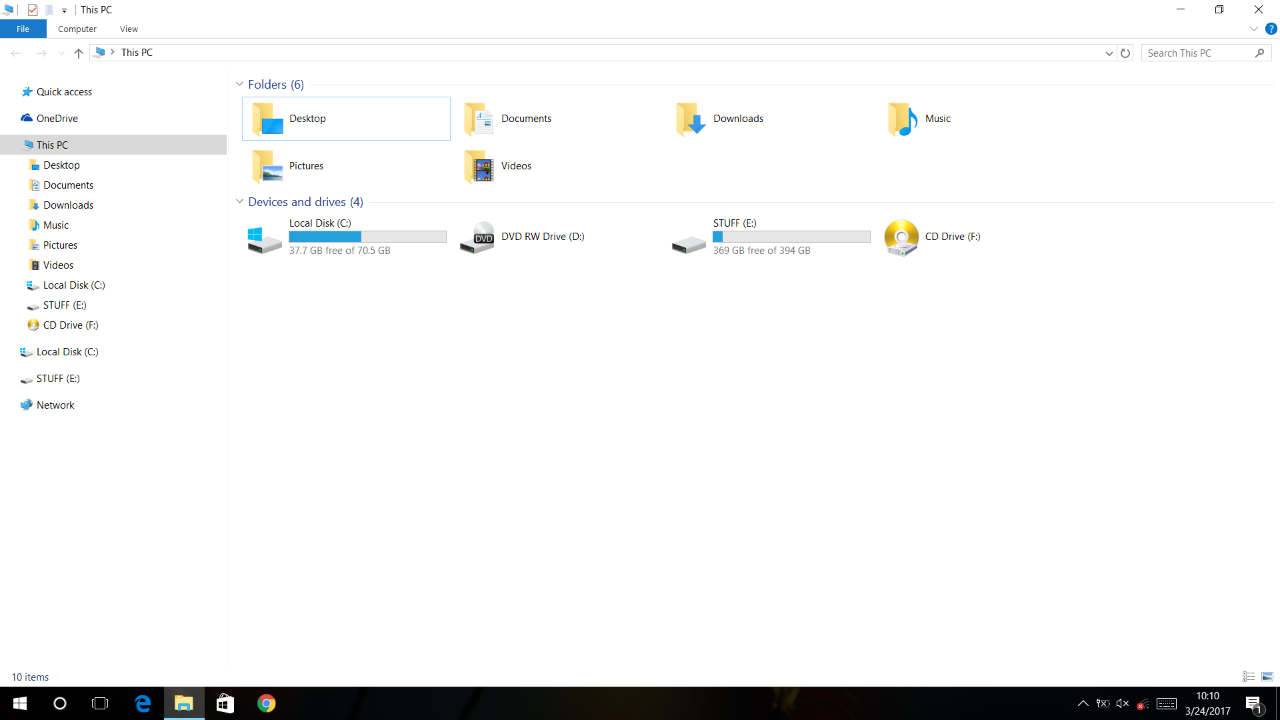Switch to large icons view in status bar
The width and height of the screenshot is (1280, 720).
point(1267,677)
